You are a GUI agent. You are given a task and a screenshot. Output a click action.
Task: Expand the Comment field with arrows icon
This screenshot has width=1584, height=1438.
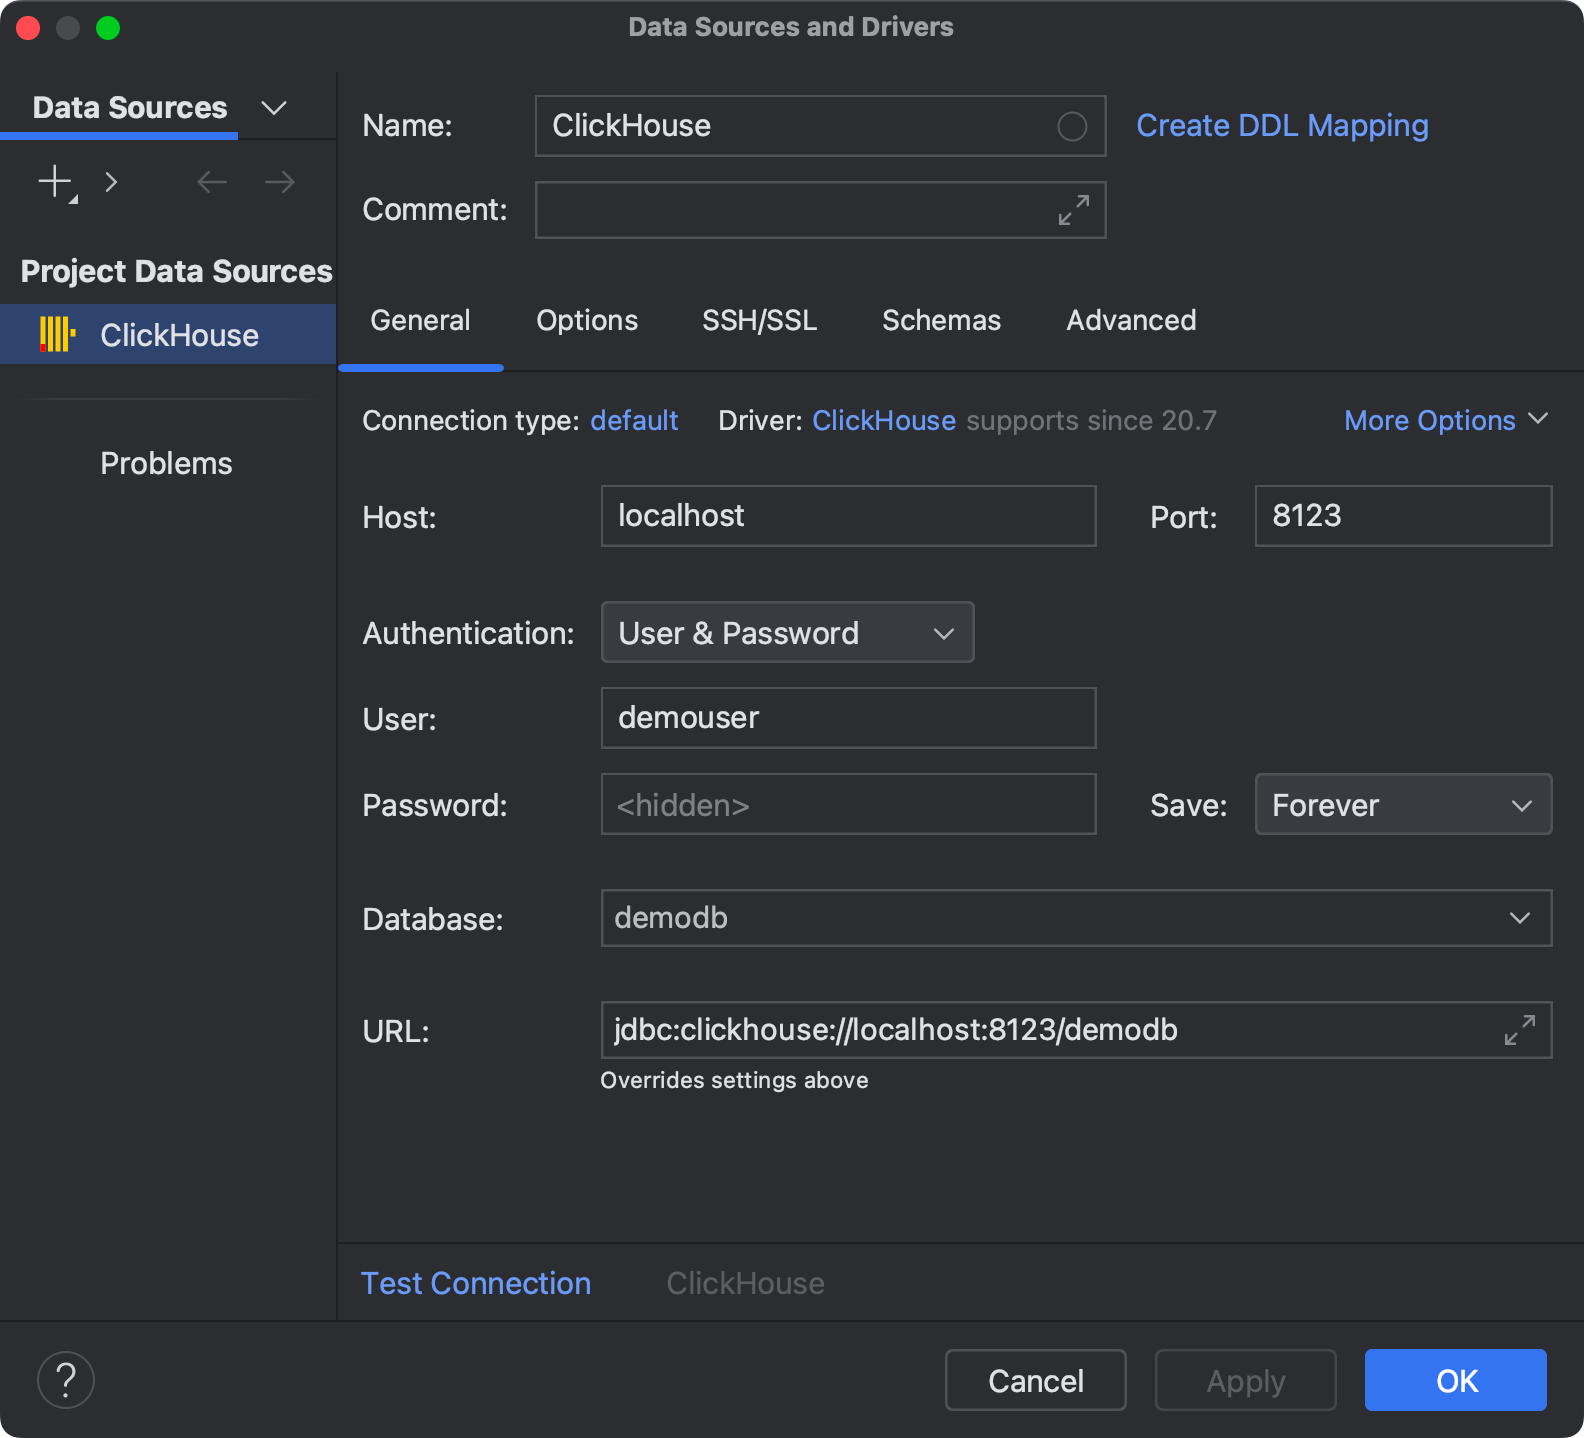[x=1074, y=210]
